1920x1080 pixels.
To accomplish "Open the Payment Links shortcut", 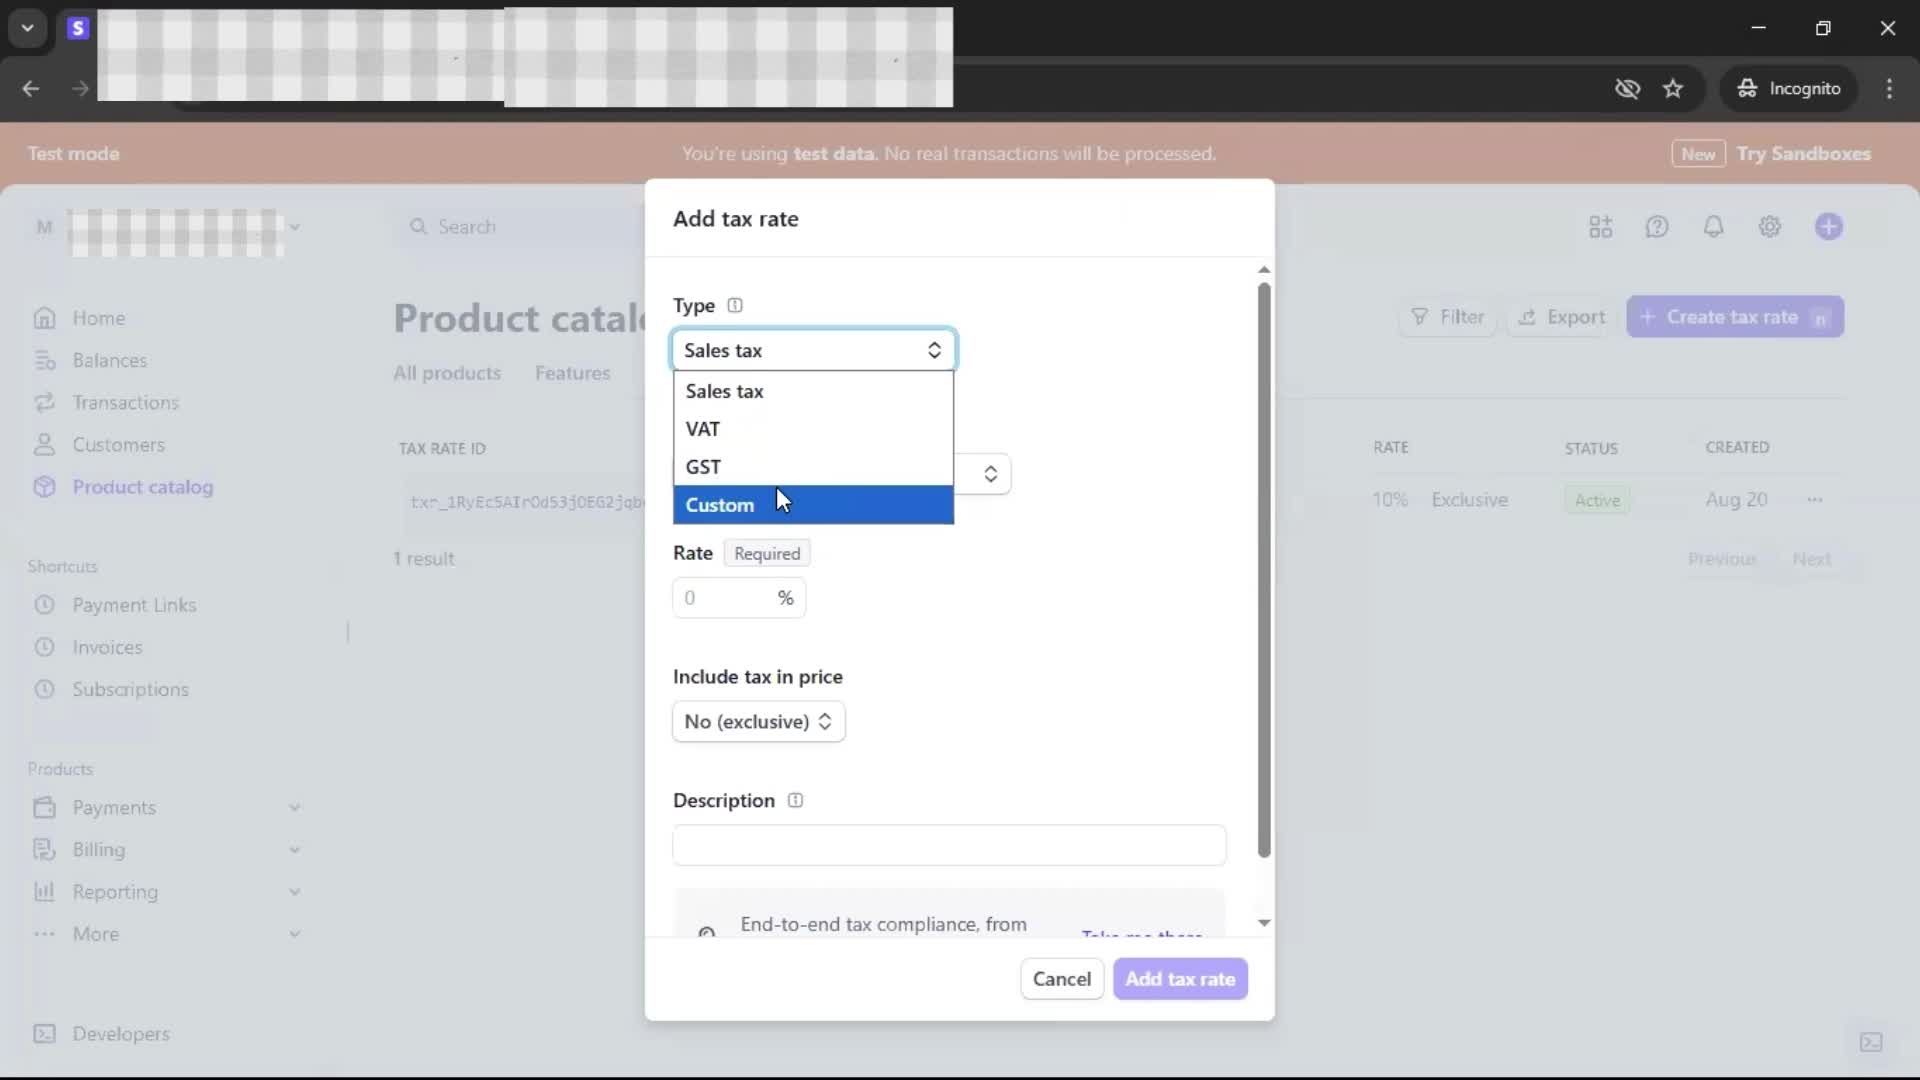I will point(134,605).
